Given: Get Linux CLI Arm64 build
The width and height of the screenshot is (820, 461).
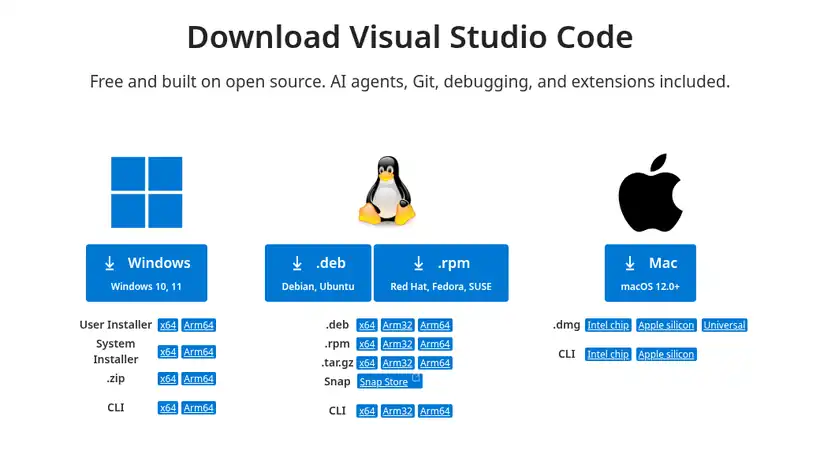Looking at the screenshot, I should pos(435,411).
